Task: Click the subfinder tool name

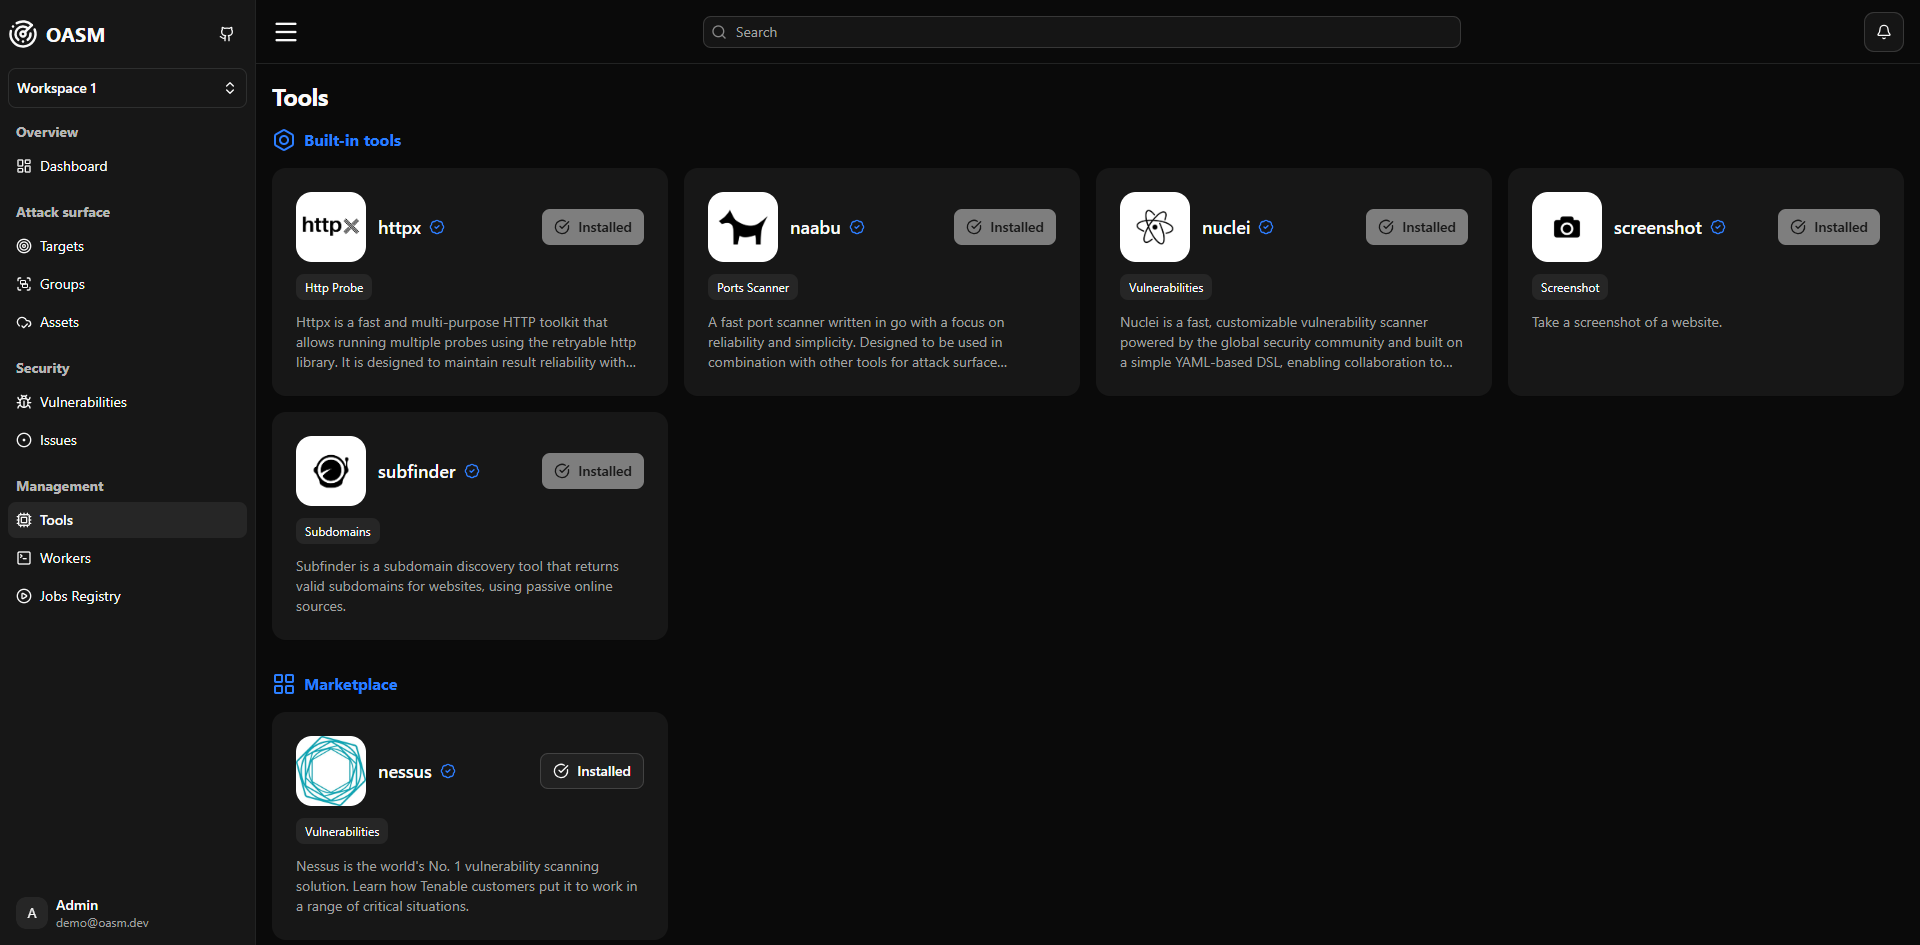Action: [417, 471]
